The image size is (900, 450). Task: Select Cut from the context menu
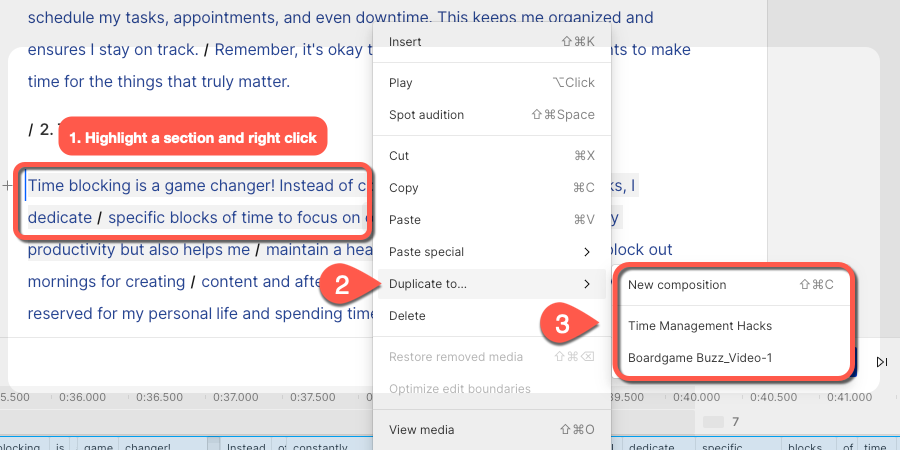coord(491,156)
